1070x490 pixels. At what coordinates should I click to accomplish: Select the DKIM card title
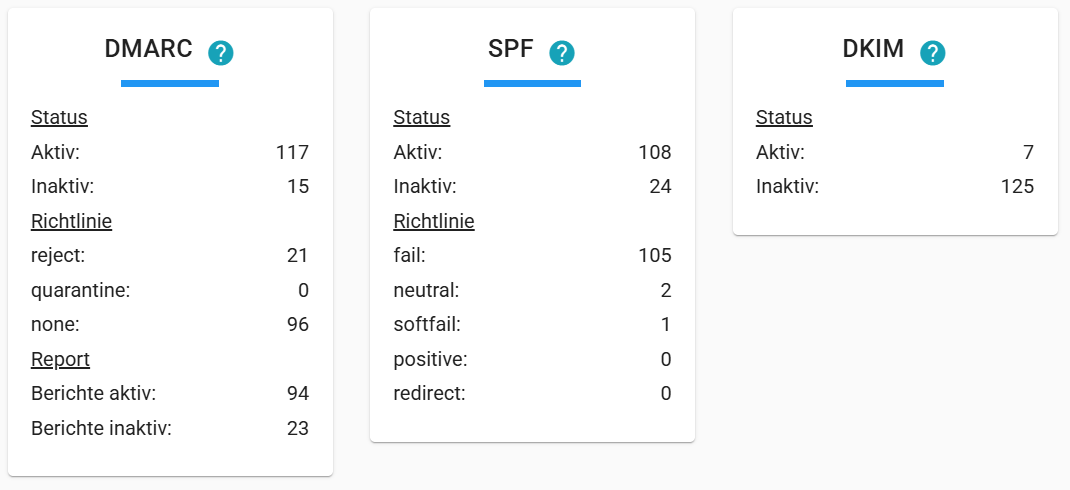873,49
